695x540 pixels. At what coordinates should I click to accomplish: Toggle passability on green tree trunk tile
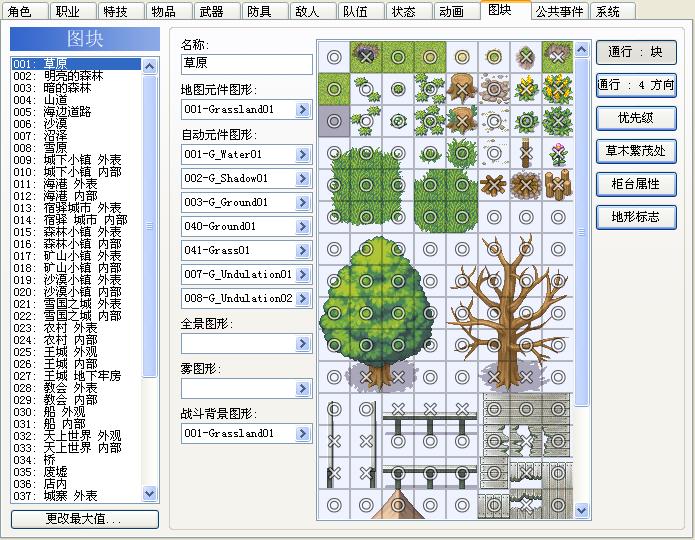366,377
